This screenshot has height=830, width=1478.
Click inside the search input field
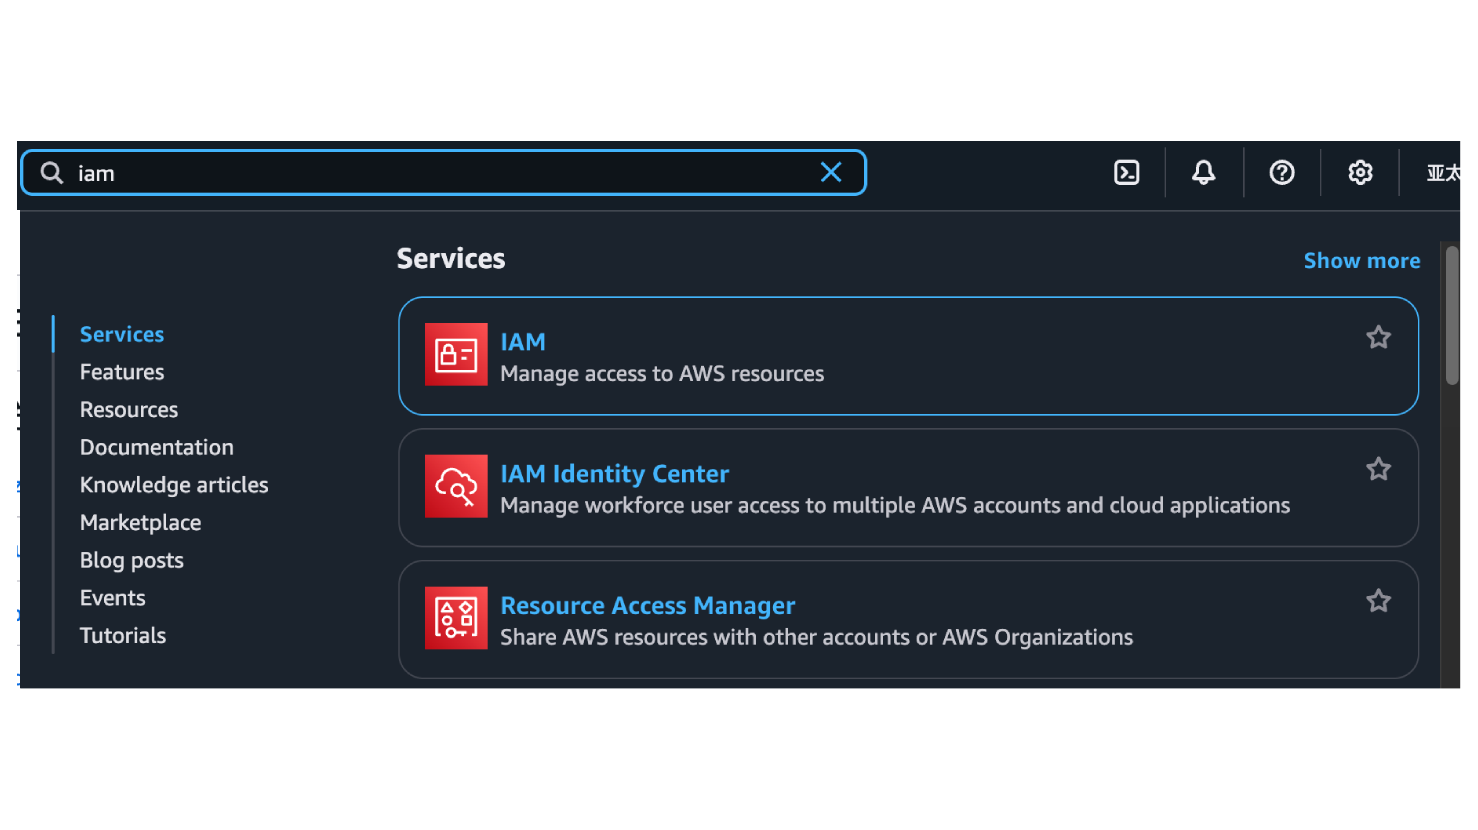pyautogui.click(x=440, y=173)
